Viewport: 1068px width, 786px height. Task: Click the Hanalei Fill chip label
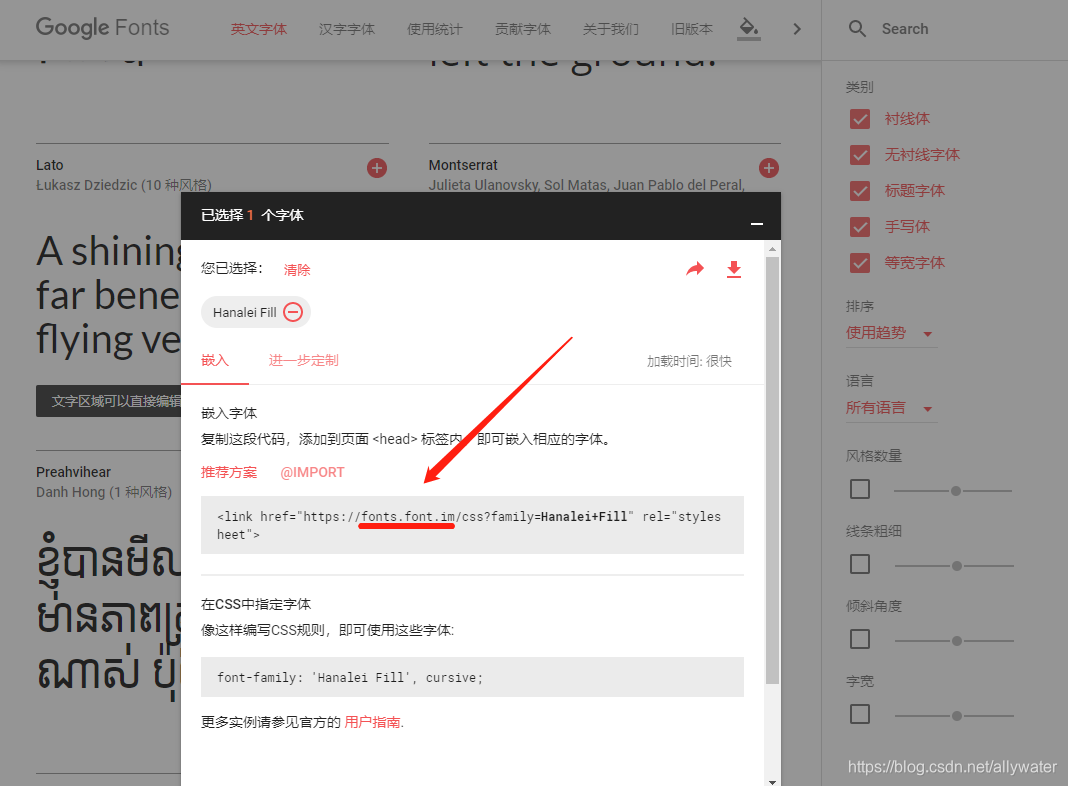pos(245,312)
